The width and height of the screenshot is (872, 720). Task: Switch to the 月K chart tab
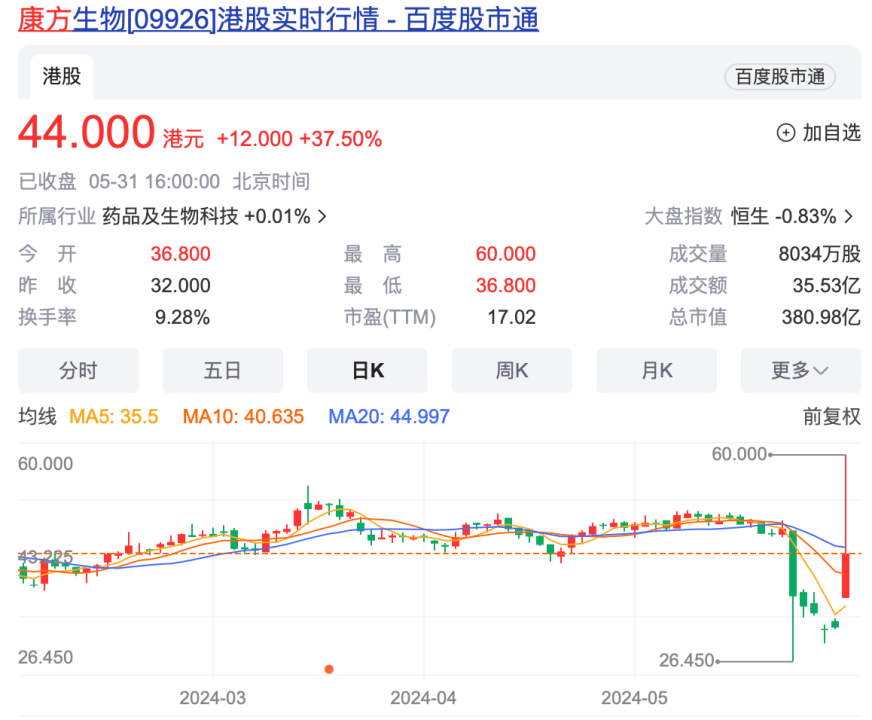pyautogui.click(x=656, y=370)
